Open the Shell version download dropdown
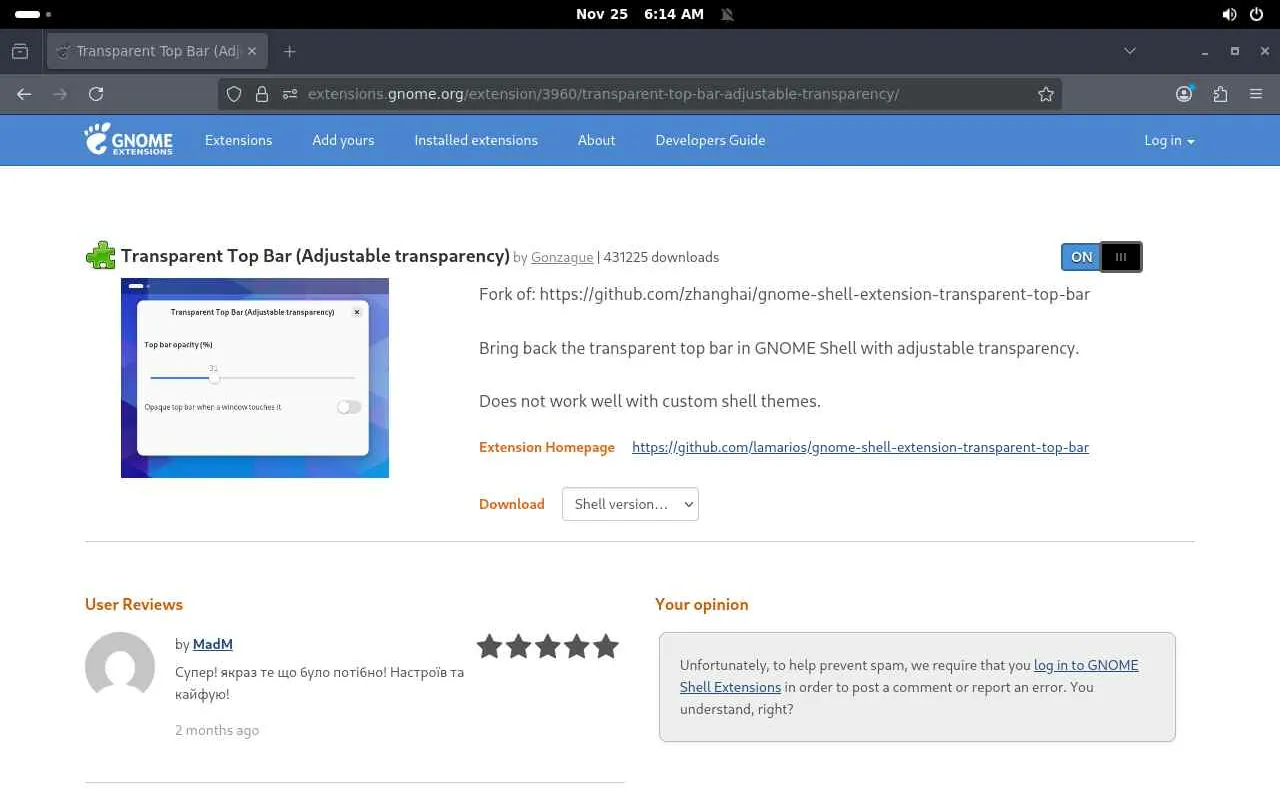The height and width of the screenshot is (800, 1280). (x=630, y=504)
